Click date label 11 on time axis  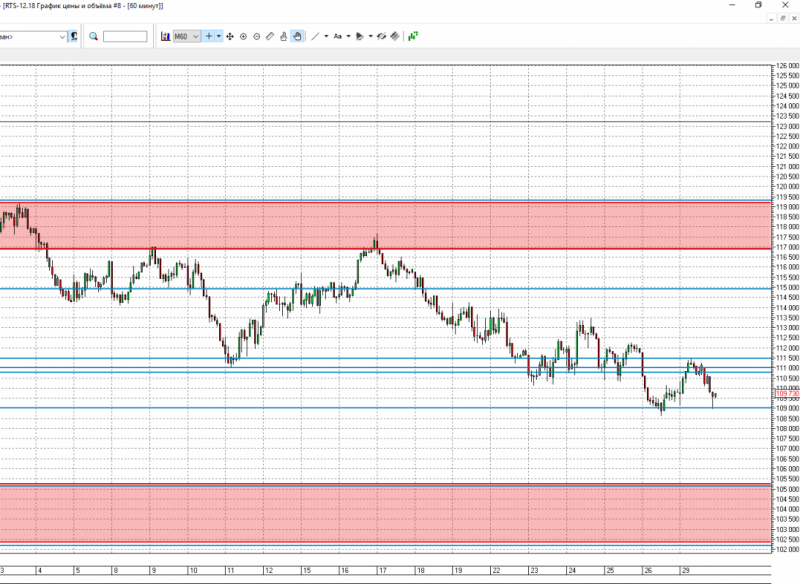click(230, 570)
